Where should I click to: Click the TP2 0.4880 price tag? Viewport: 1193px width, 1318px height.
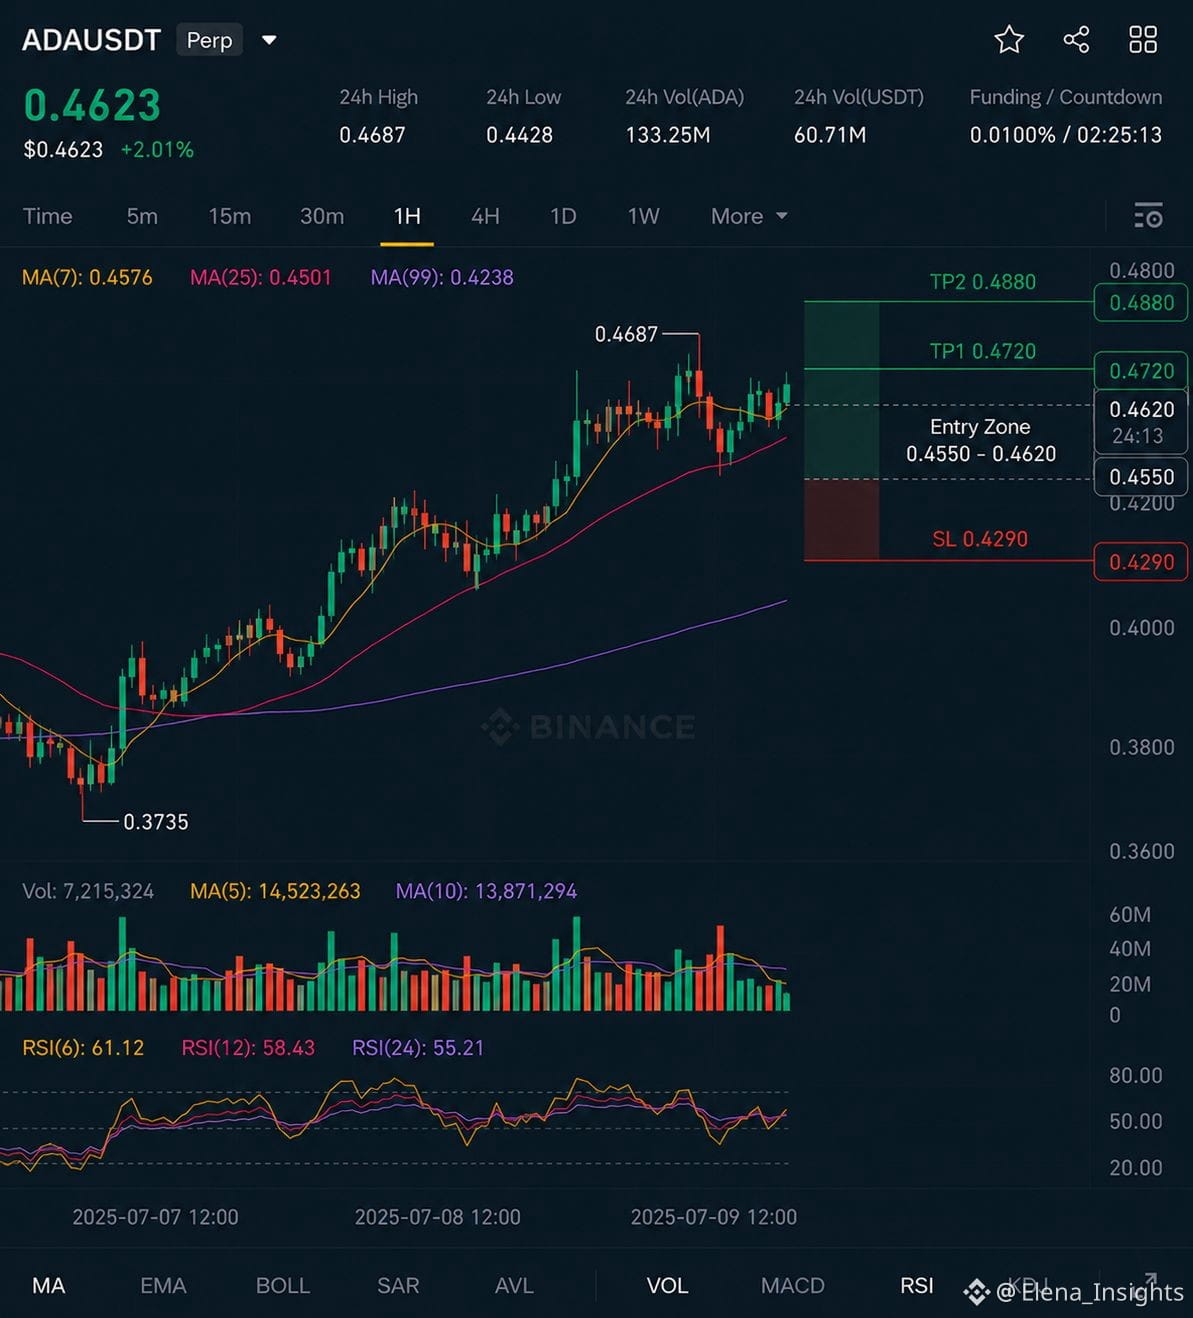click(1142, 303)
